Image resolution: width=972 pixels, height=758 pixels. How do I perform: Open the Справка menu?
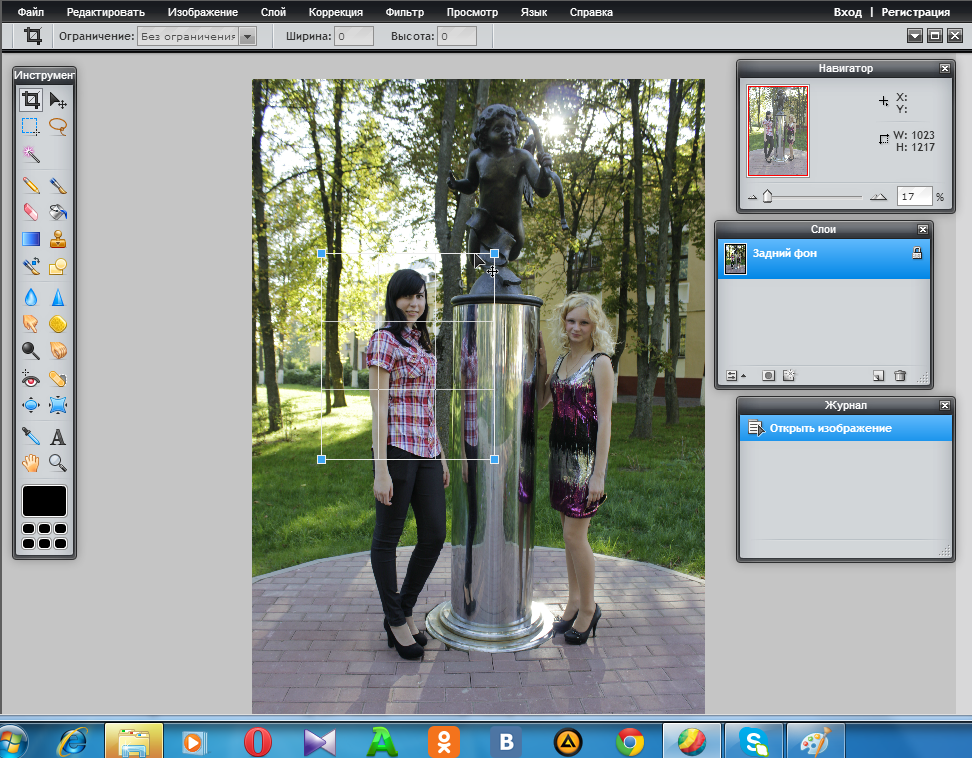coord(591,12)
